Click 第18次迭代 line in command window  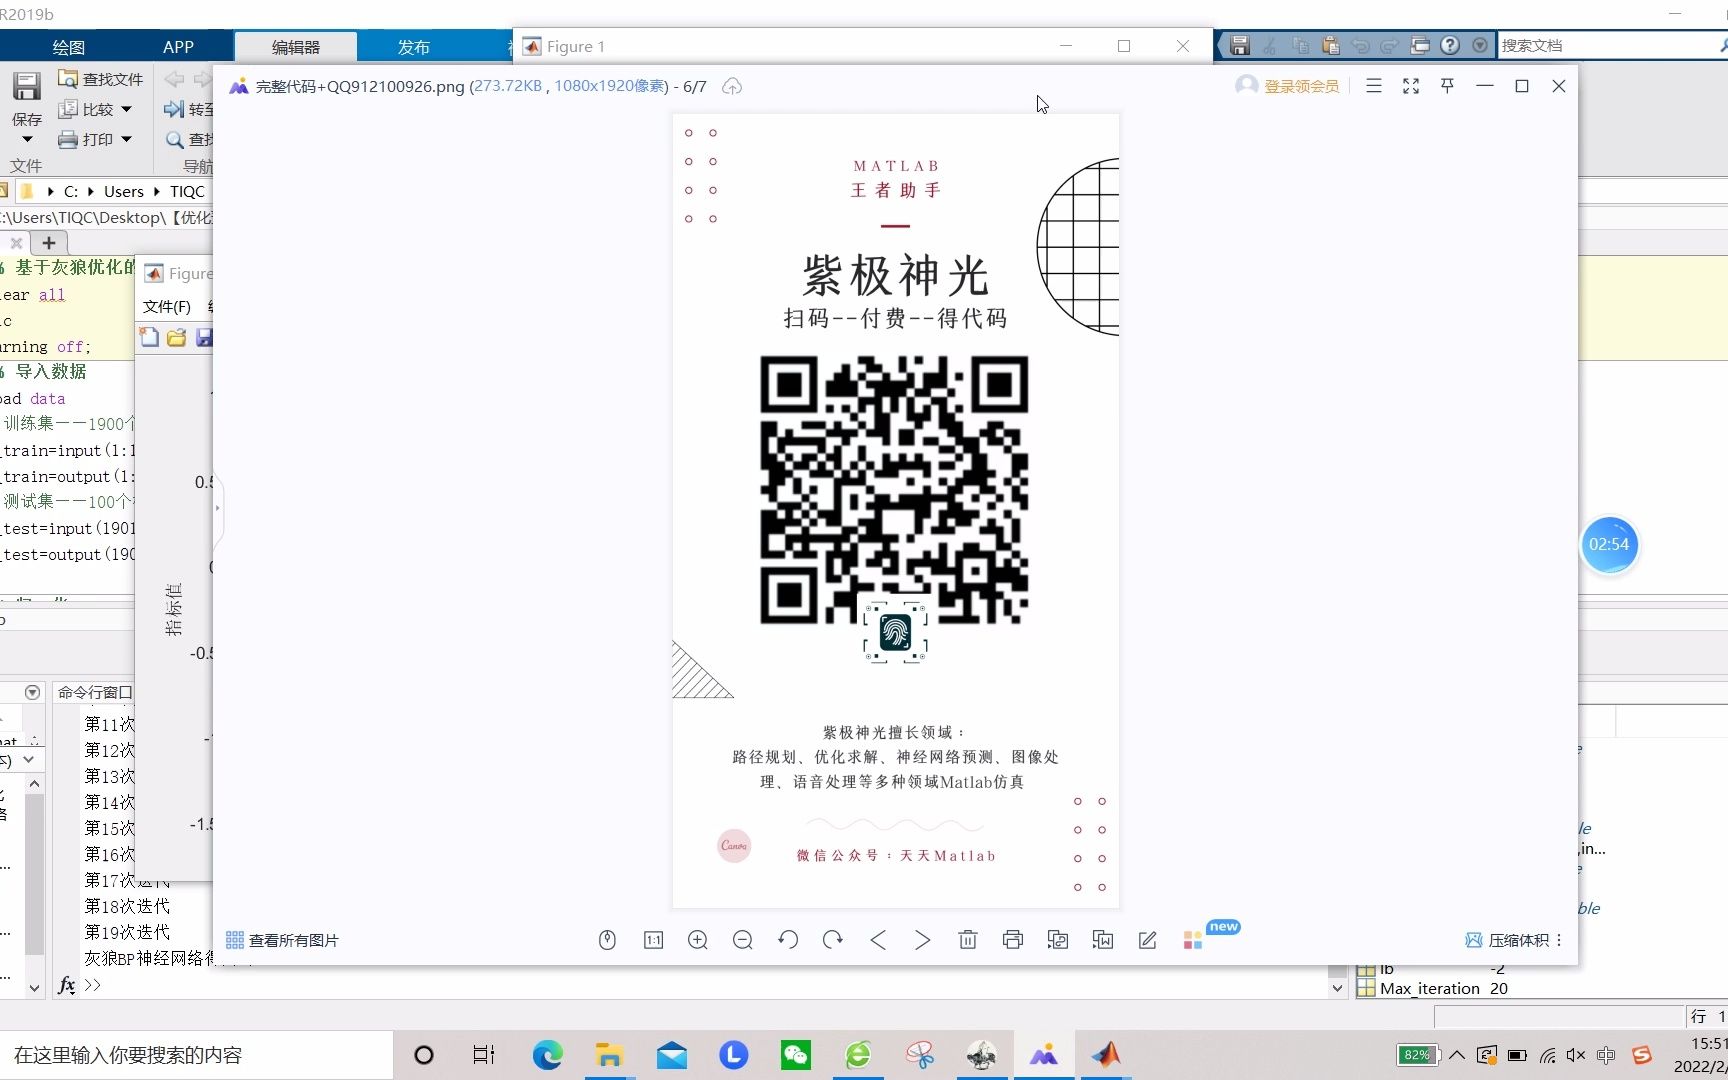point(127,906)
